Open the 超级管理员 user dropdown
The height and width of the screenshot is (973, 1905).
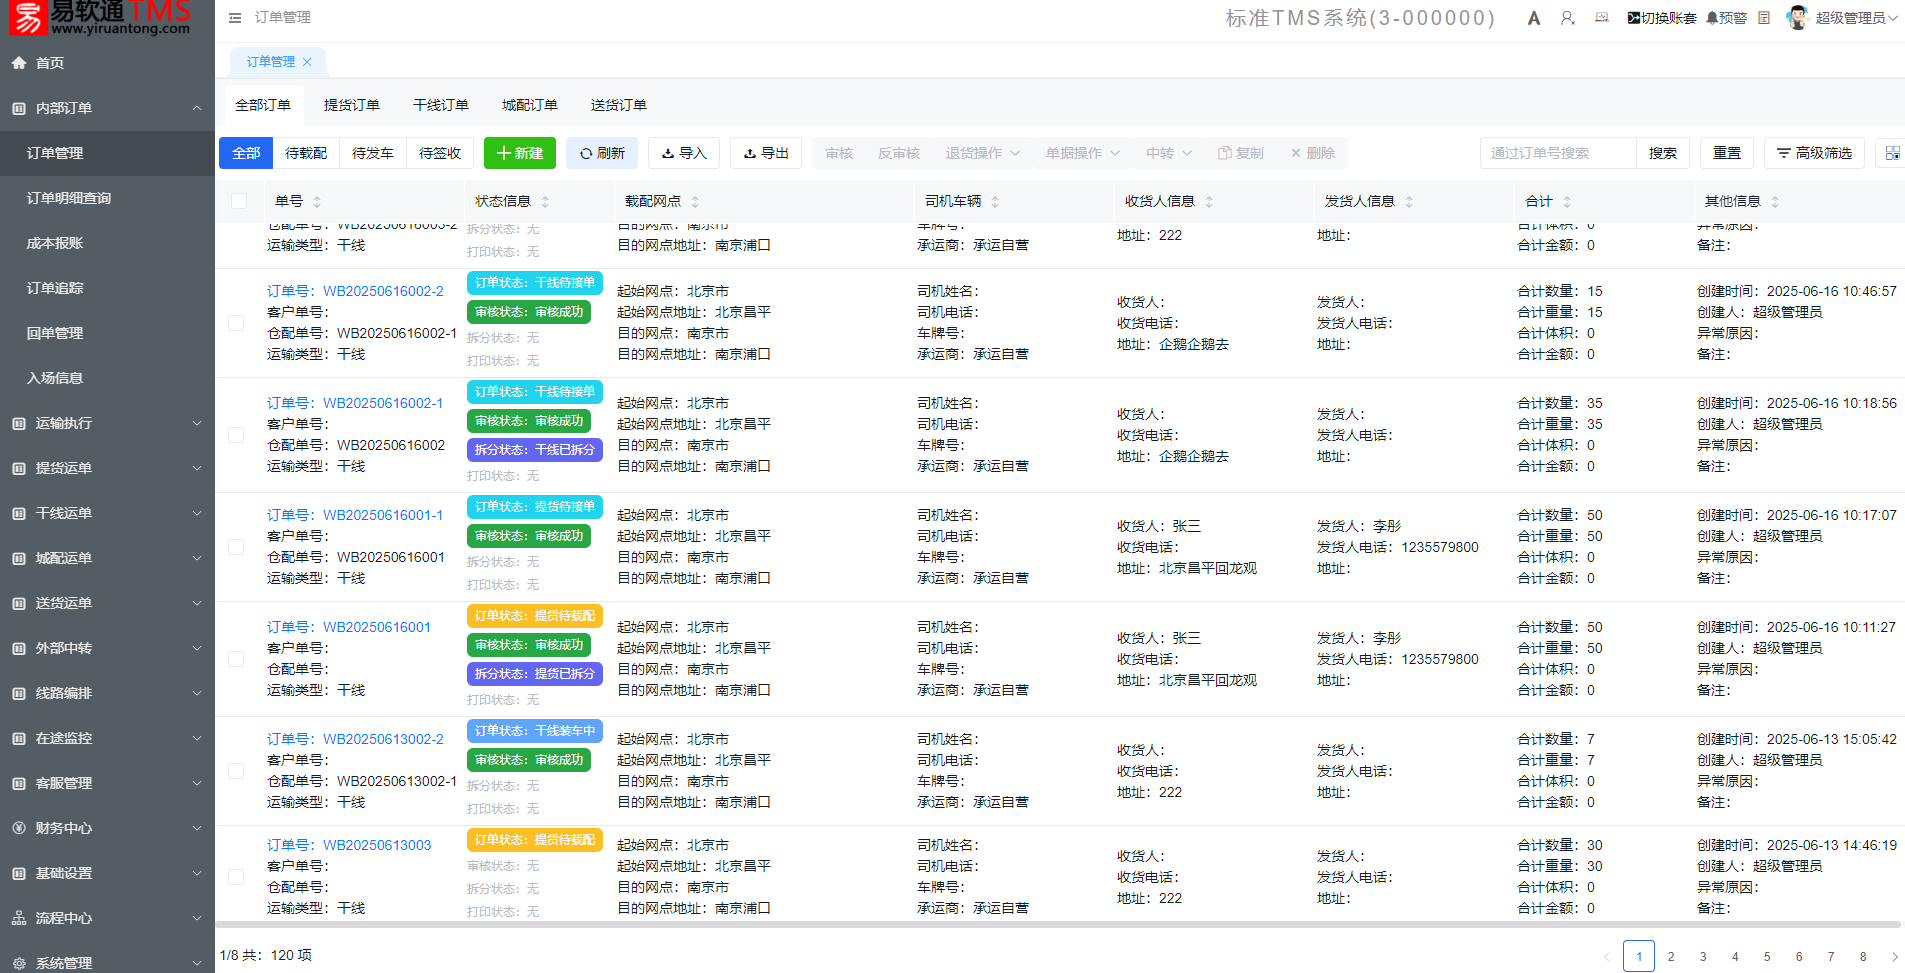coord(1856,18)
